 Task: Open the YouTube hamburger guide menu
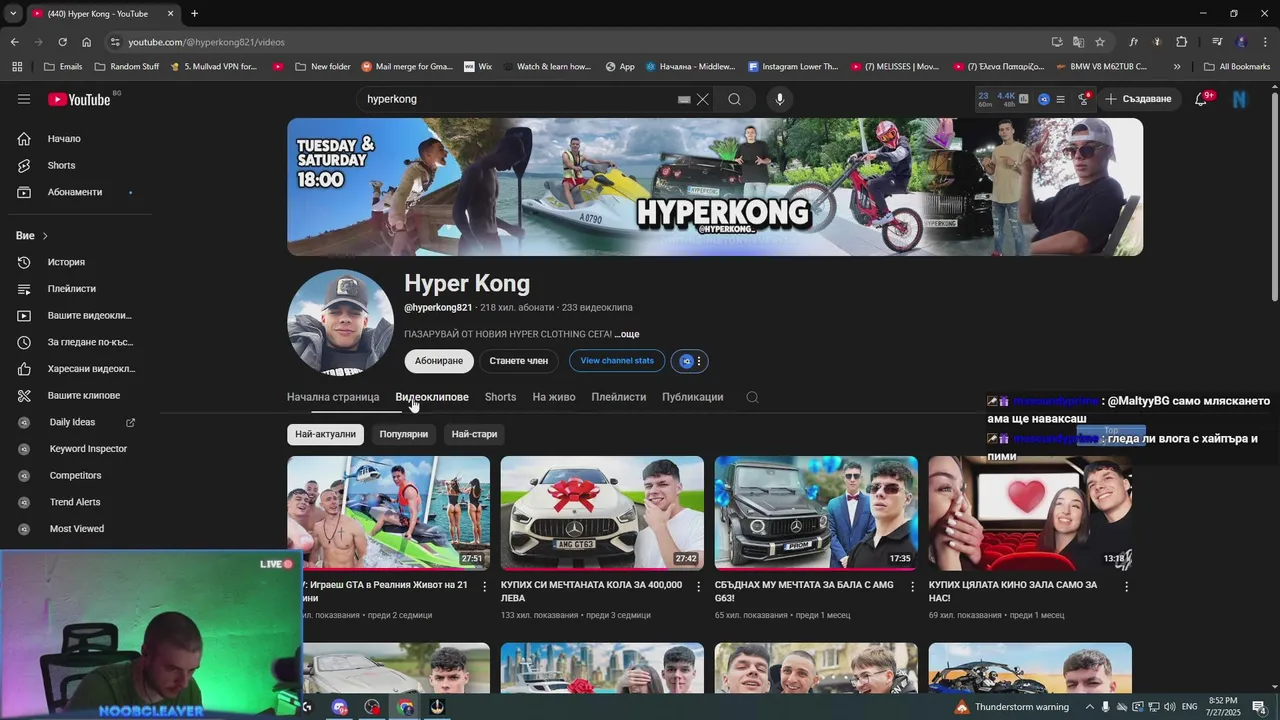24,99
